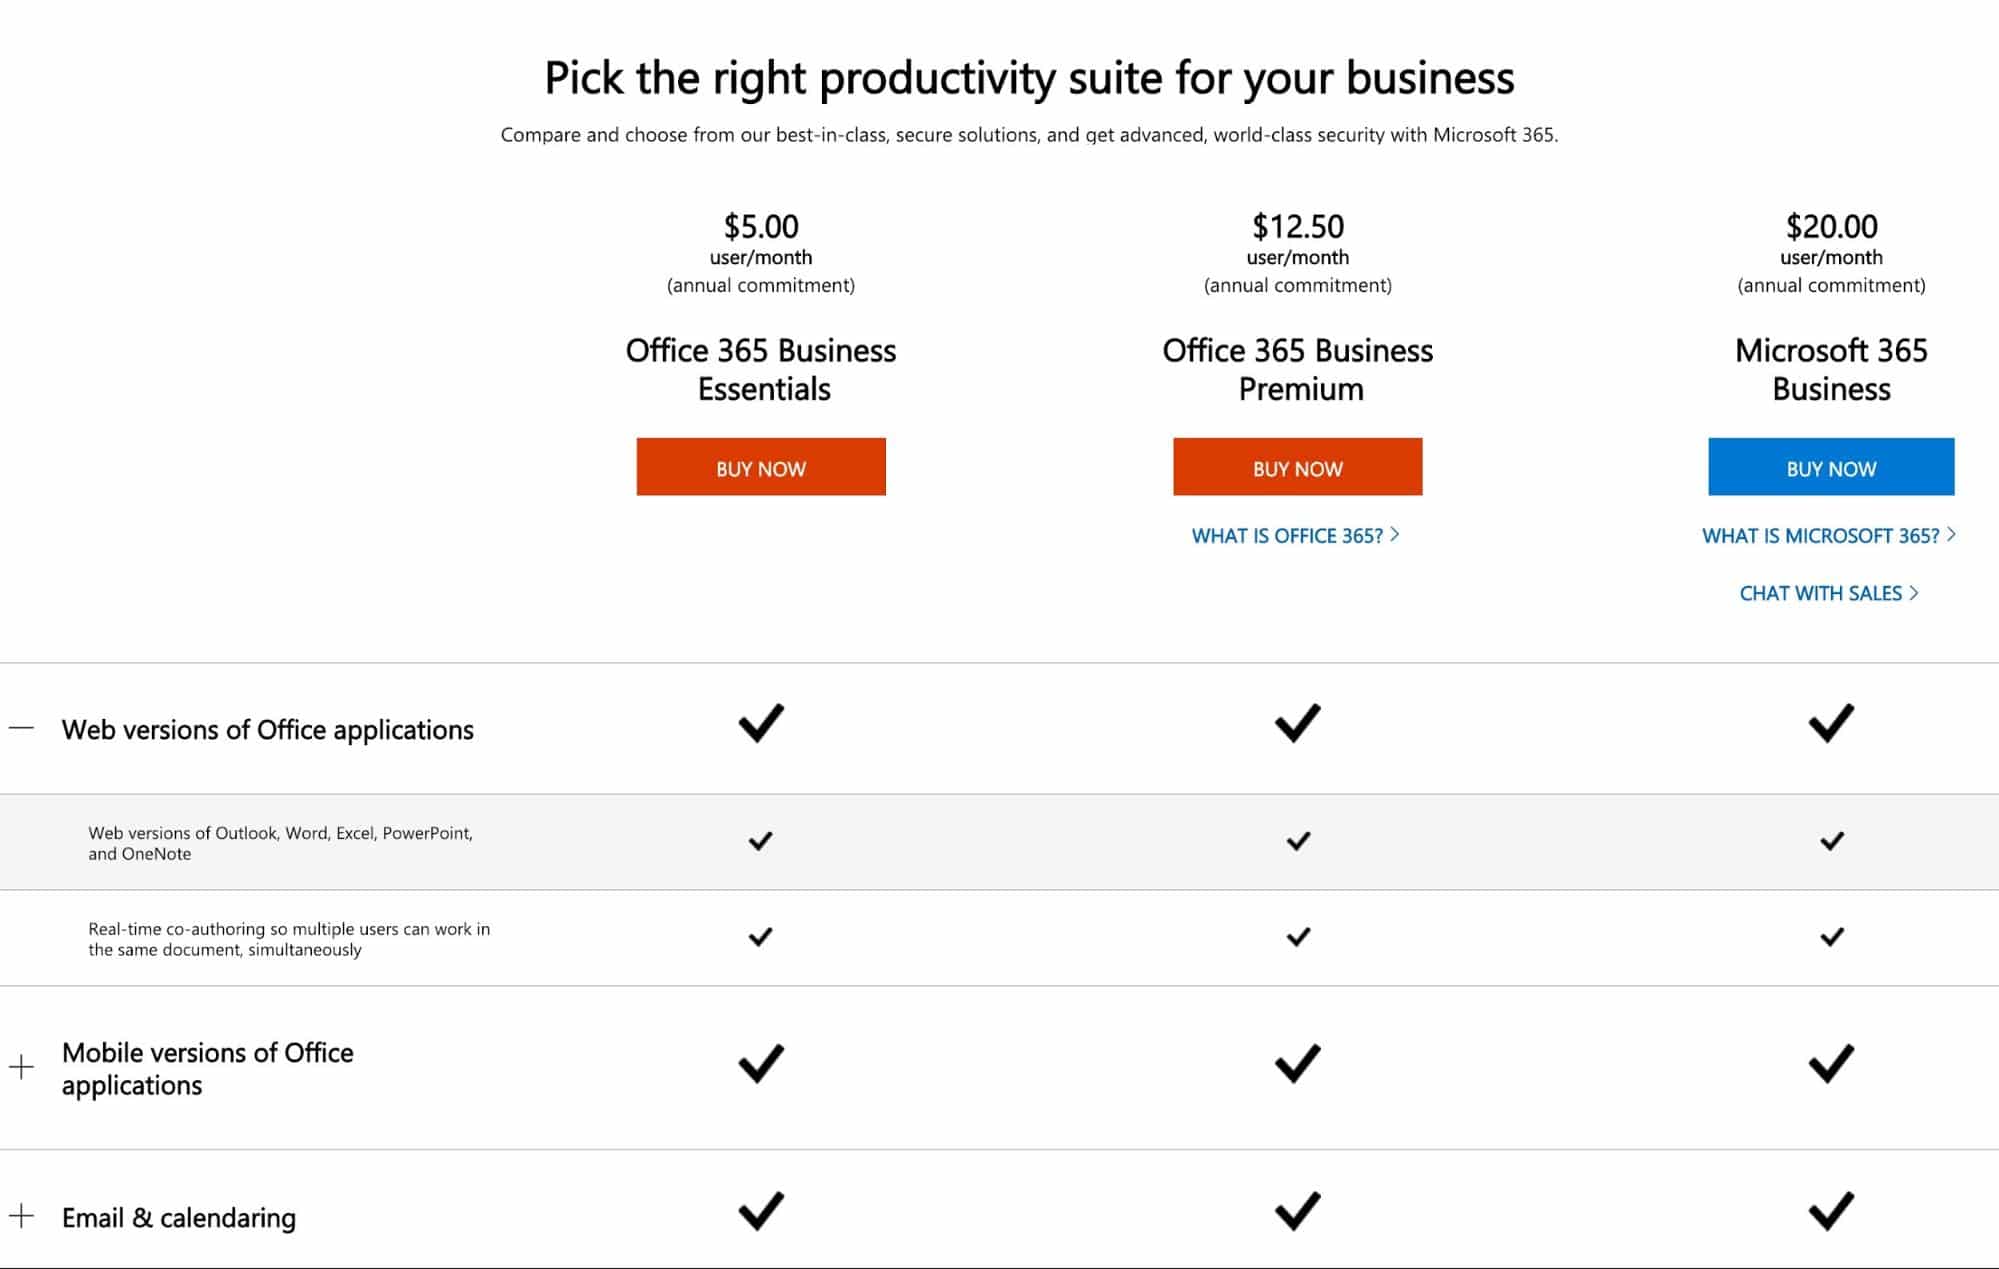
Task: Click Premium checkmark in Web versions row
Action: [1298, 723]
